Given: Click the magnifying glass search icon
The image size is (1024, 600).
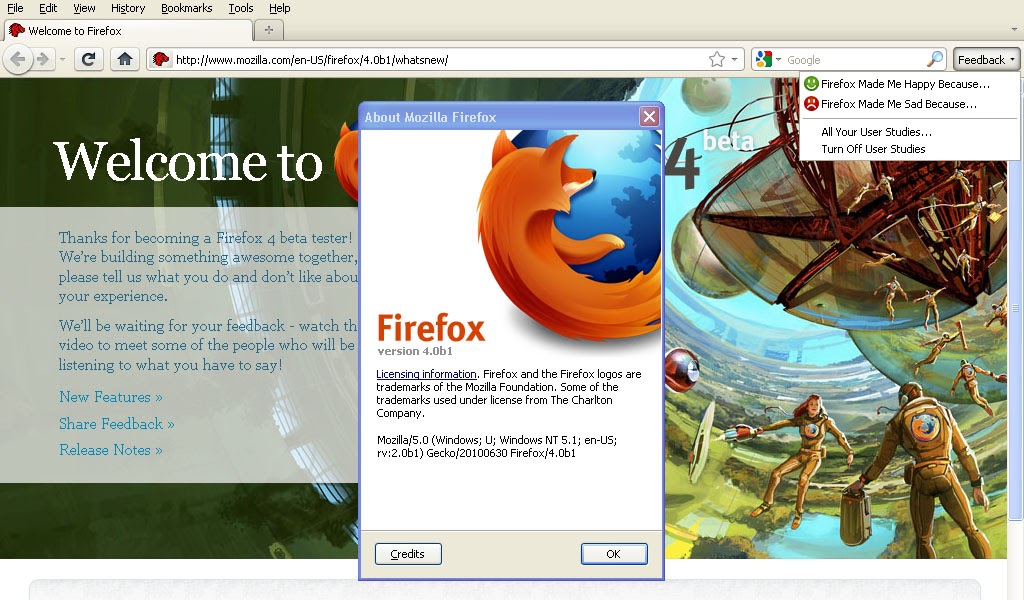Looking at the screenshot, I should 935,59.
